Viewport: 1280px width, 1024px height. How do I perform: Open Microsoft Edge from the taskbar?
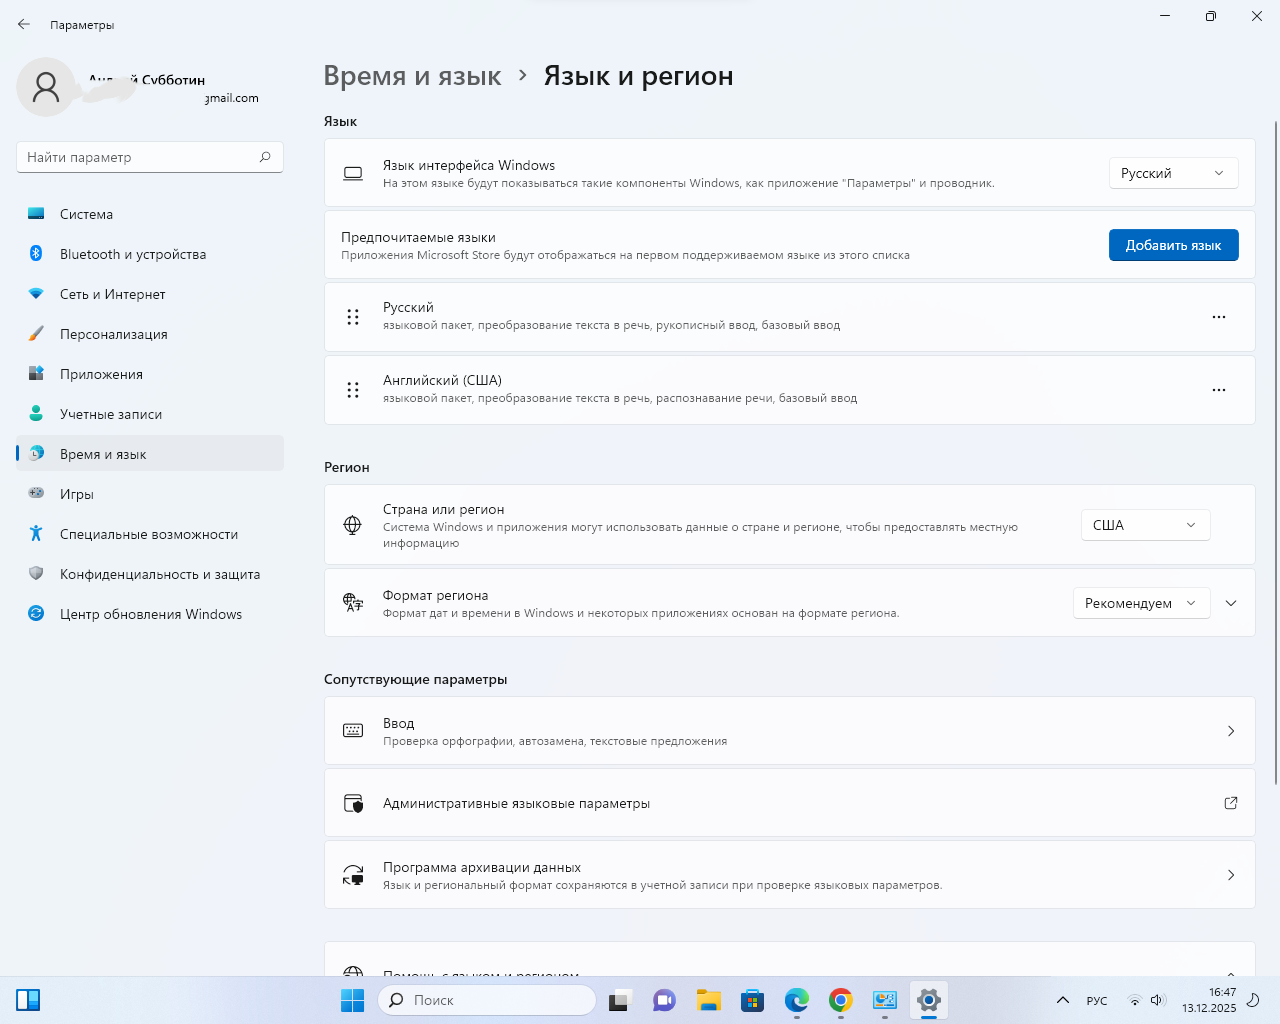click(797, 1000)
